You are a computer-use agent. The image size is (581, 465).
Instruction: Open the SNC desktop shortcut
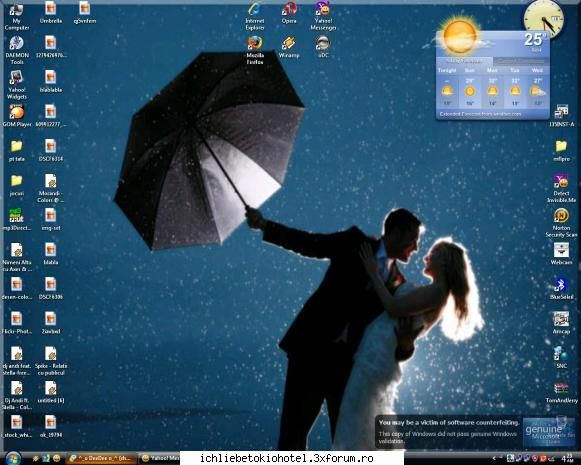point(561,358)
